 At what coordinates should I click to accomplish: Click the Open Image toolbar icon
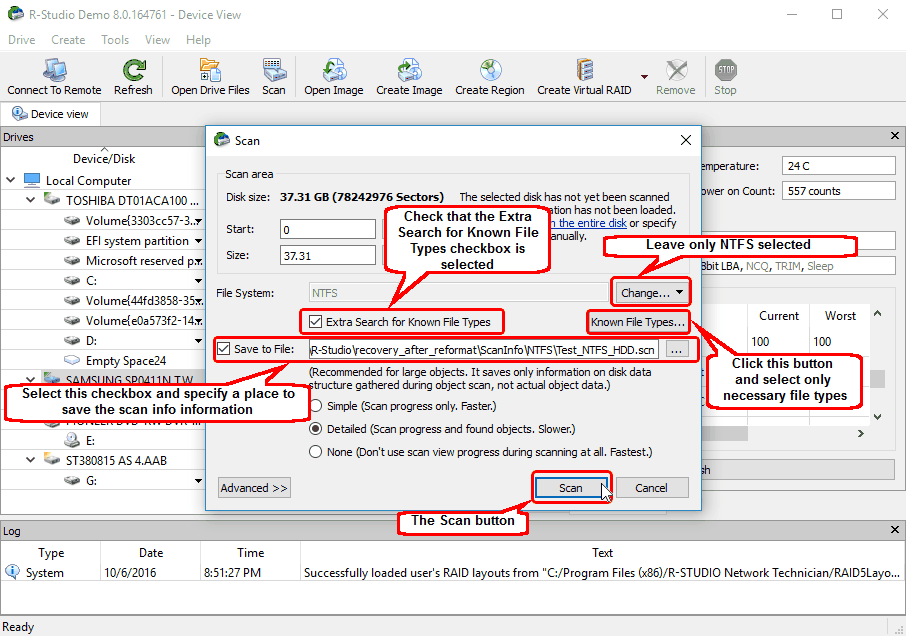pyautogui.click(x=334, y=70)
